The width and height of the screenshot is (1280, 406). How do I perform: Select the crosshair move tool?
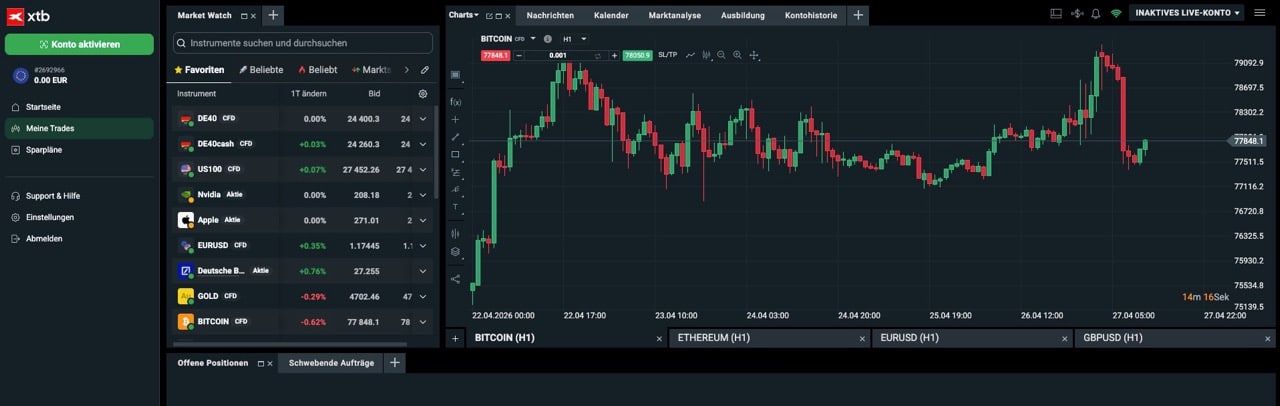[x=754, y=55]
